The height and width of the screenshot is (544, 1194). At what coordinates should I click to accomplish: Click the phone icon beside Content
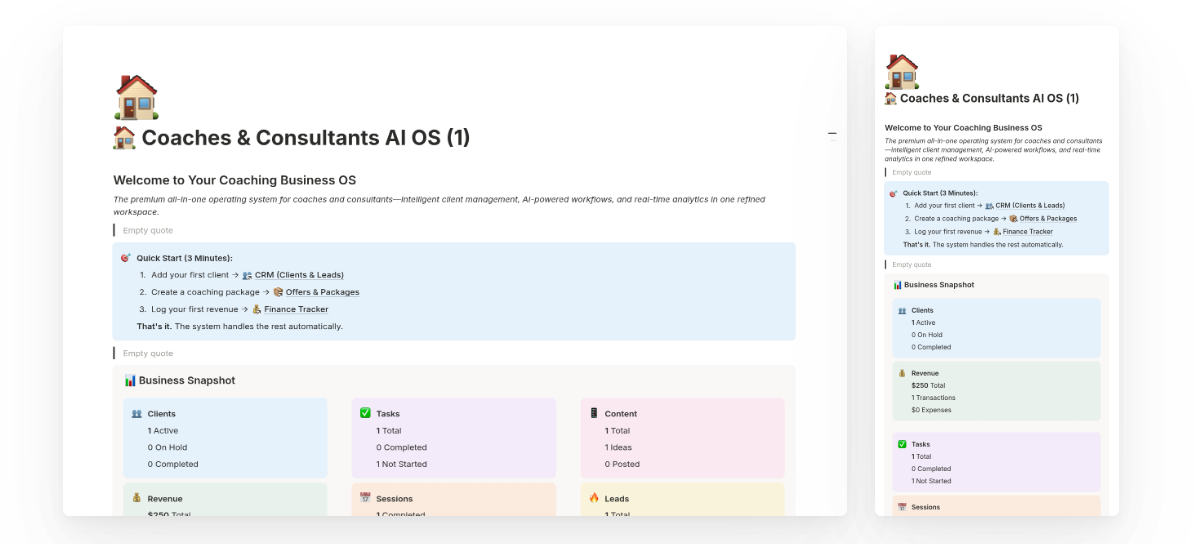coord(593,413)
